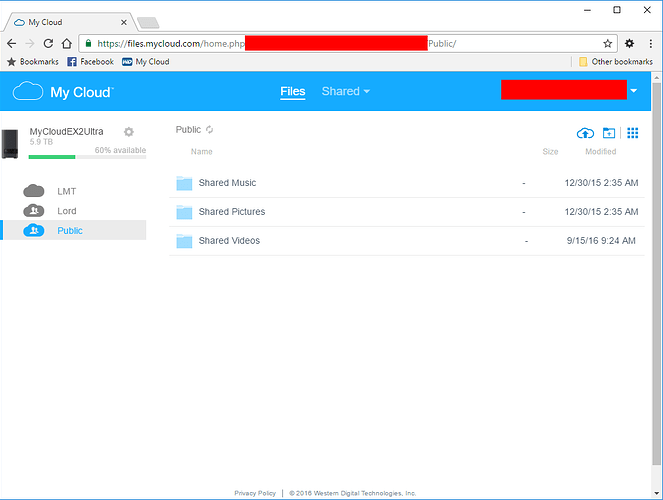Close the My Cloud browser tab
This screenshot has height=500, width=663.
pos(123,22)
